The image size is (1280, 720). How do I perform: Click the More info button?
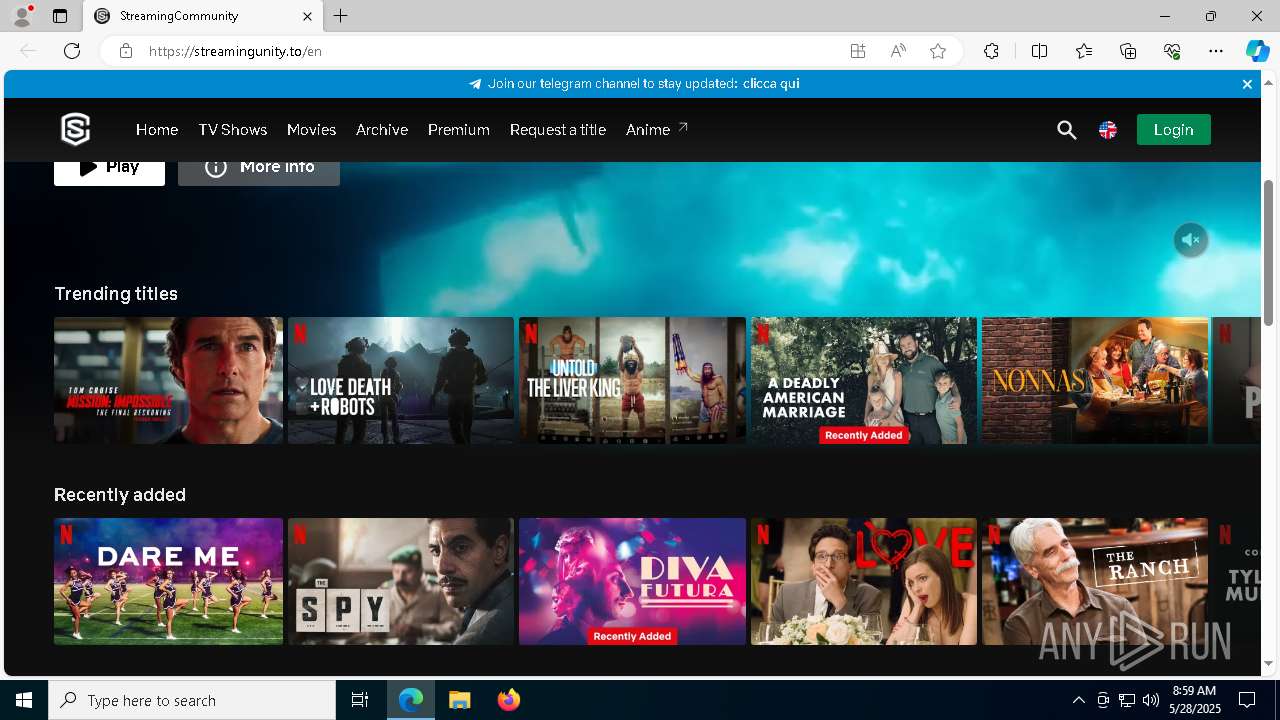point(259,172)
